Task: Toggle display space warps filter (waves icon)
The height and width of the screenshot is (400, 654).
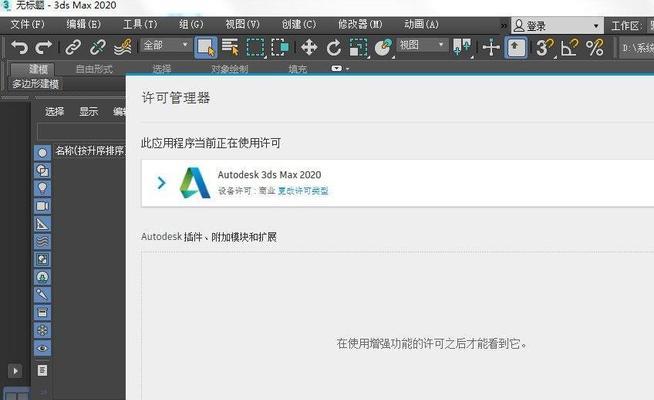Action: point(42,242)
